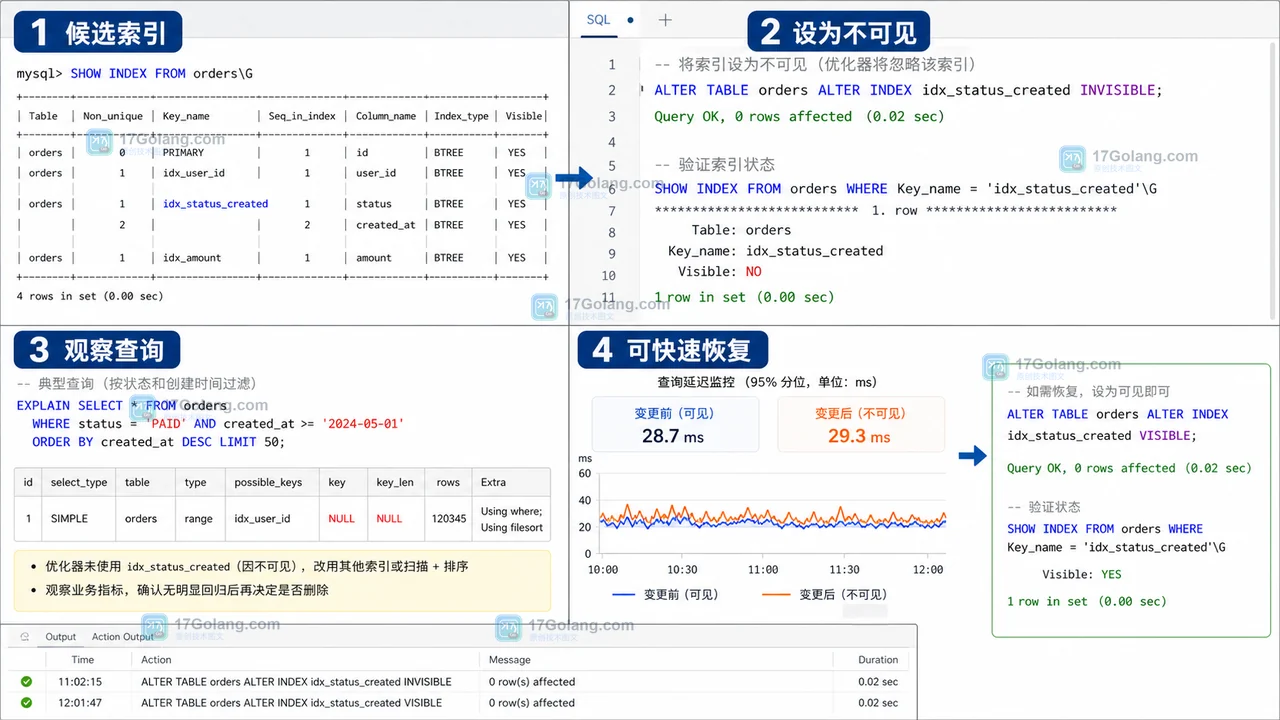Open the SQL editor tab
The width and height of the screenshot is (1280, 720).
(598, 20)
